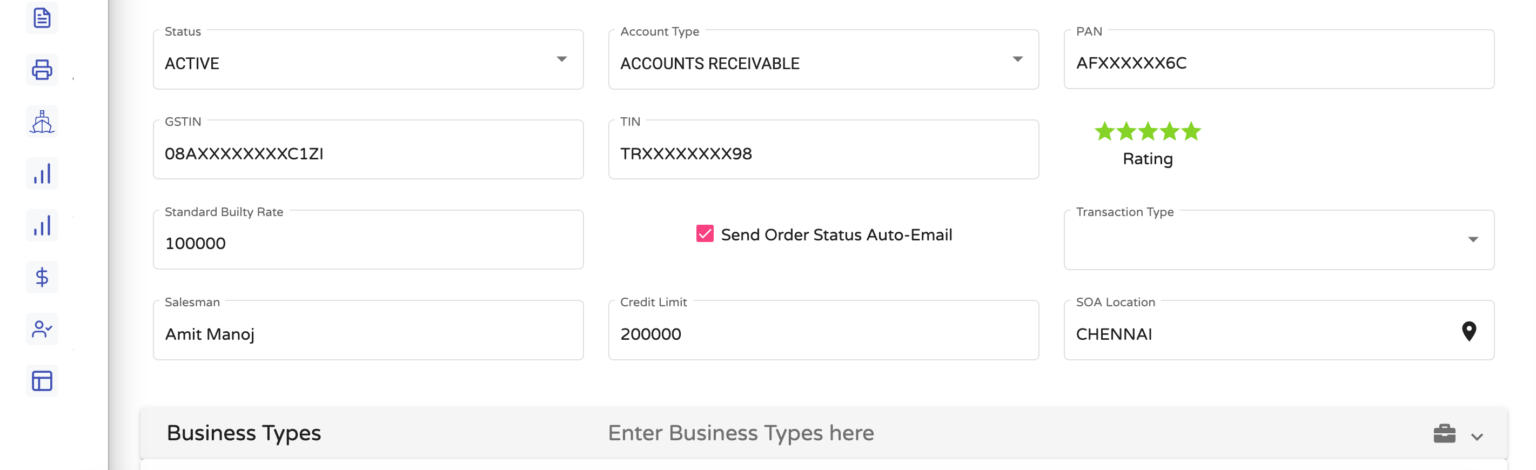
Task: Open the Account Type dropdown
Action: 823,59
